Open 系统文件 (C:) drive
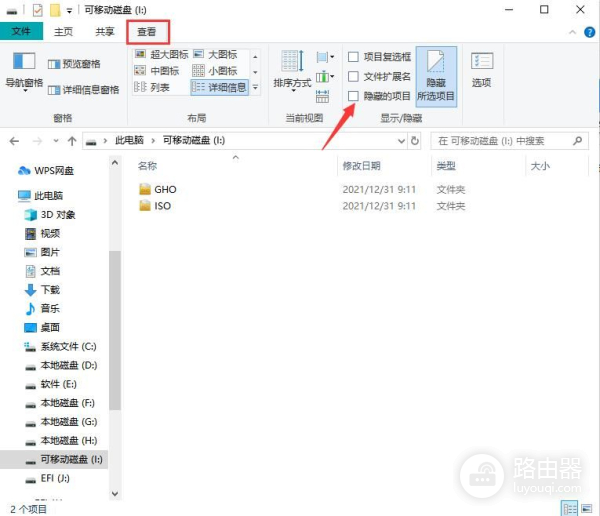 60,346
